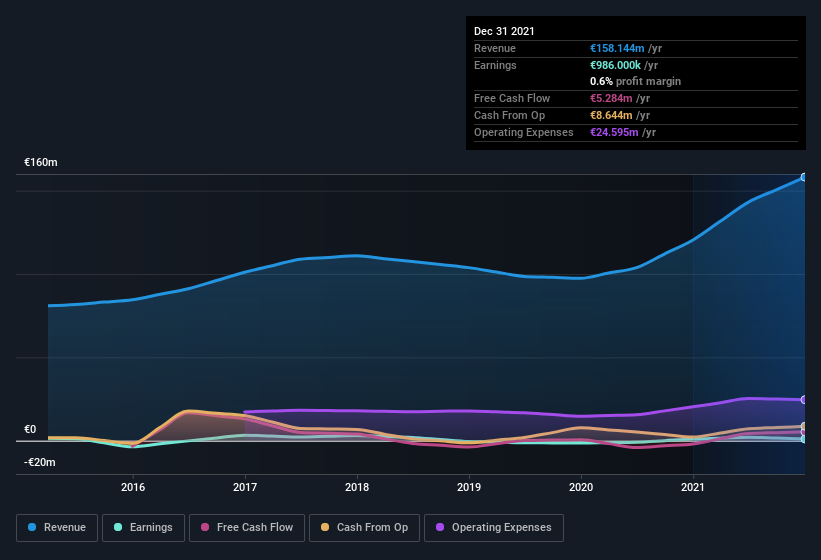This screenshot has height=560, width=821.
Task: Hide the Operating Expenses series
Action: pos(494,528)
